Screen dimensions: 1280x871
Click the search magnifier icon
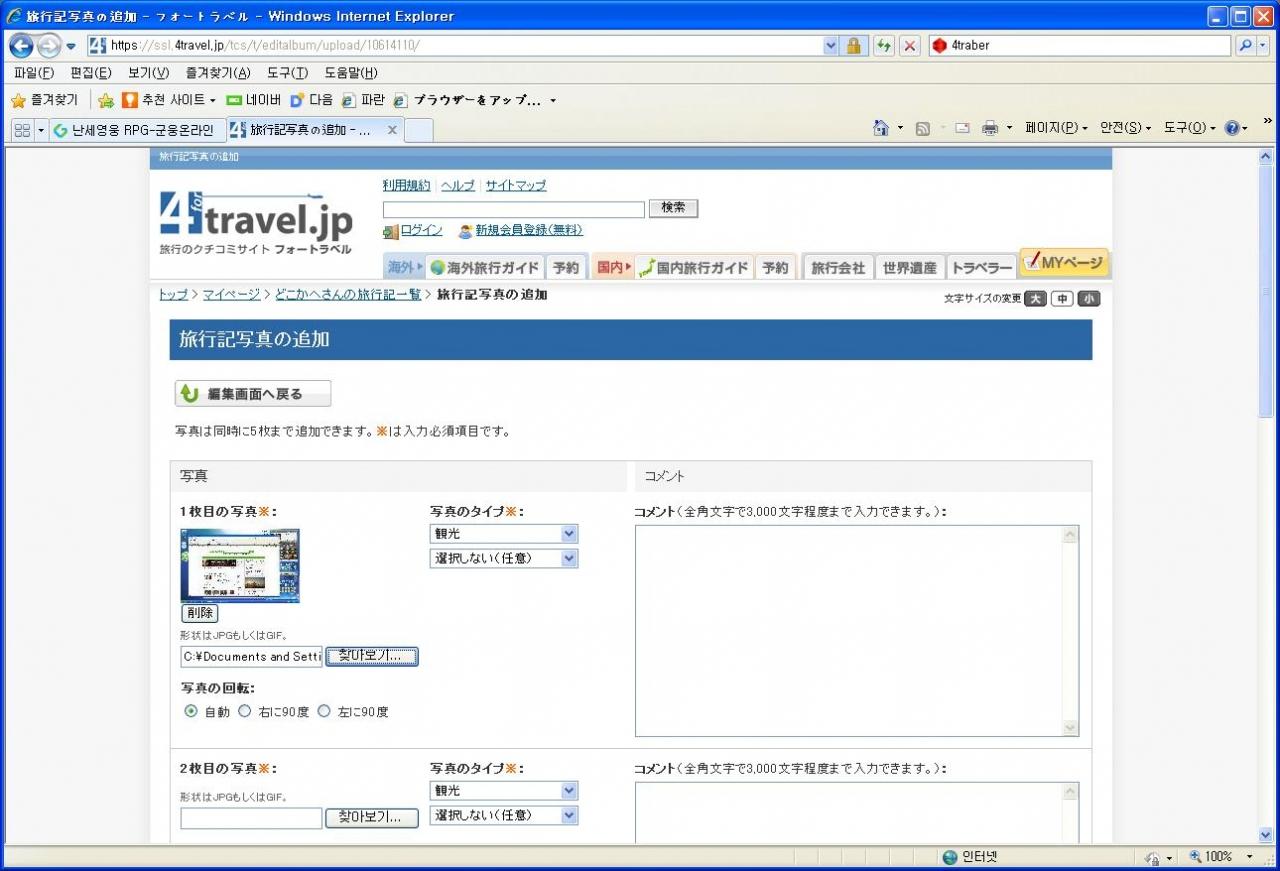click(1245, 46)
